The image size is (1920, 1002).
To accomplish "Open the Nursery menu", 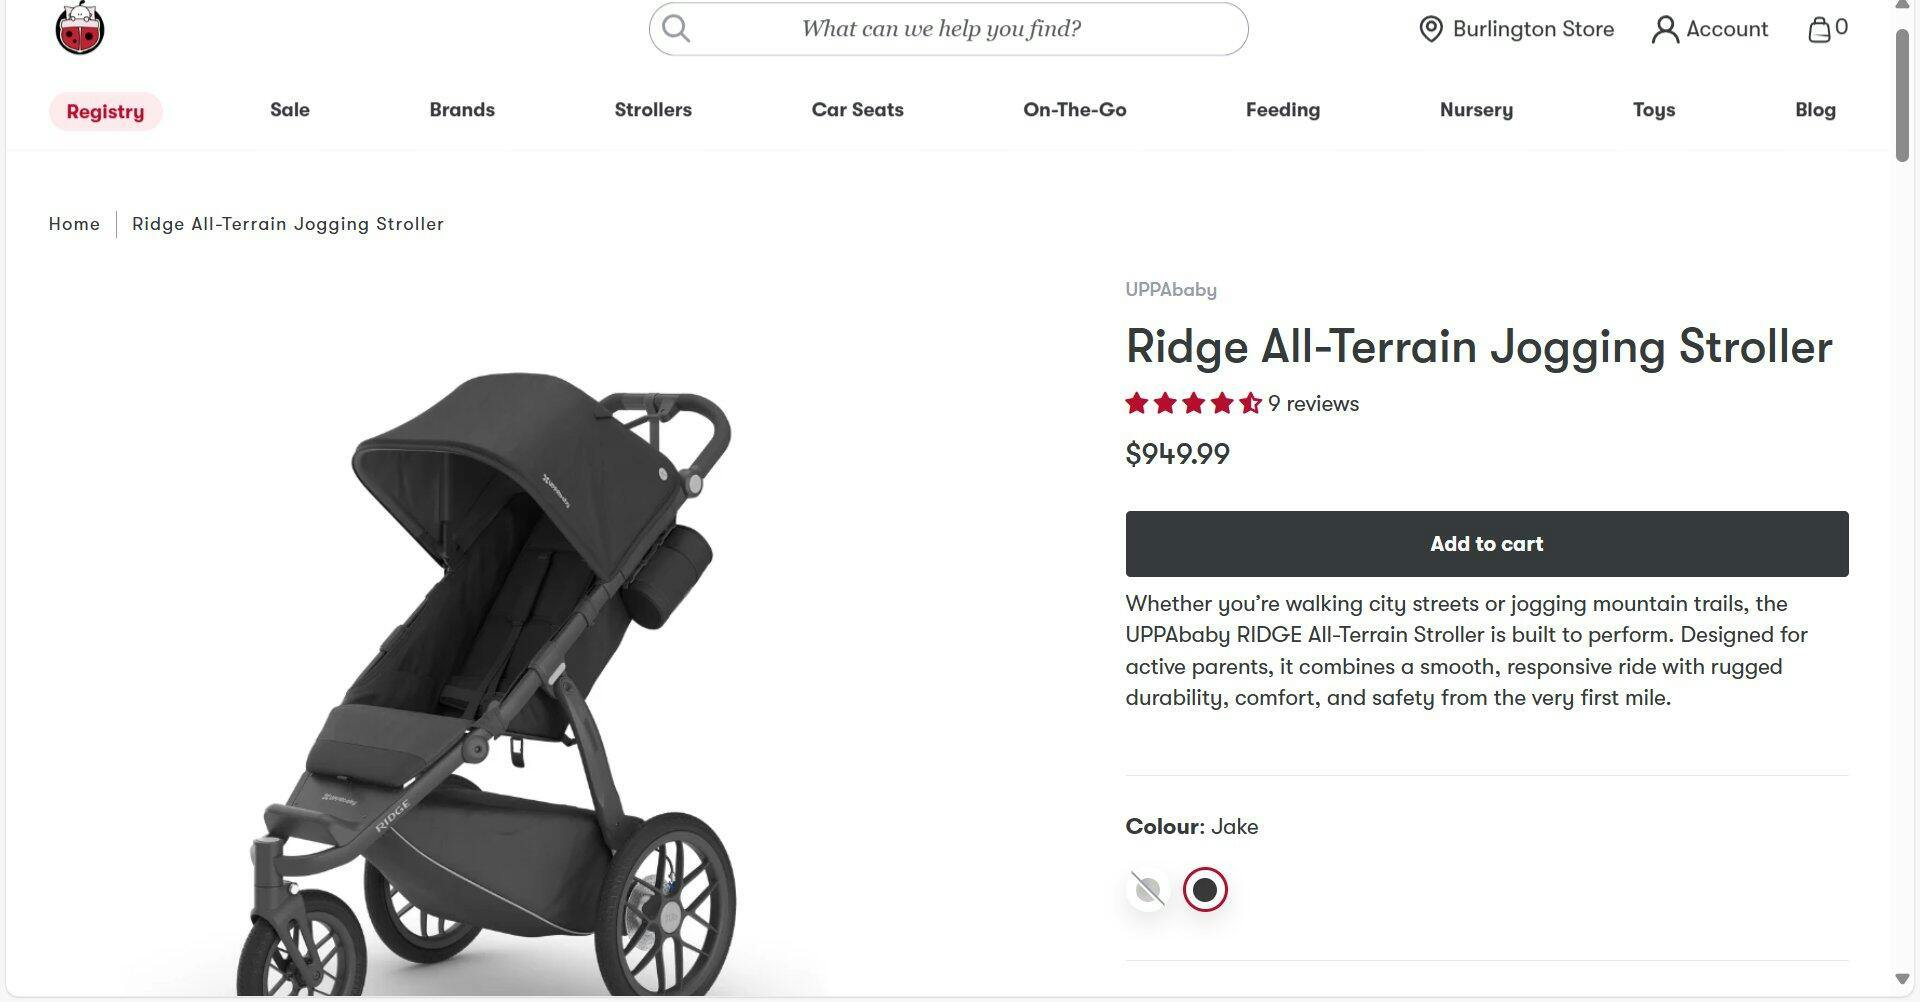I will [x=1476, y=110].
